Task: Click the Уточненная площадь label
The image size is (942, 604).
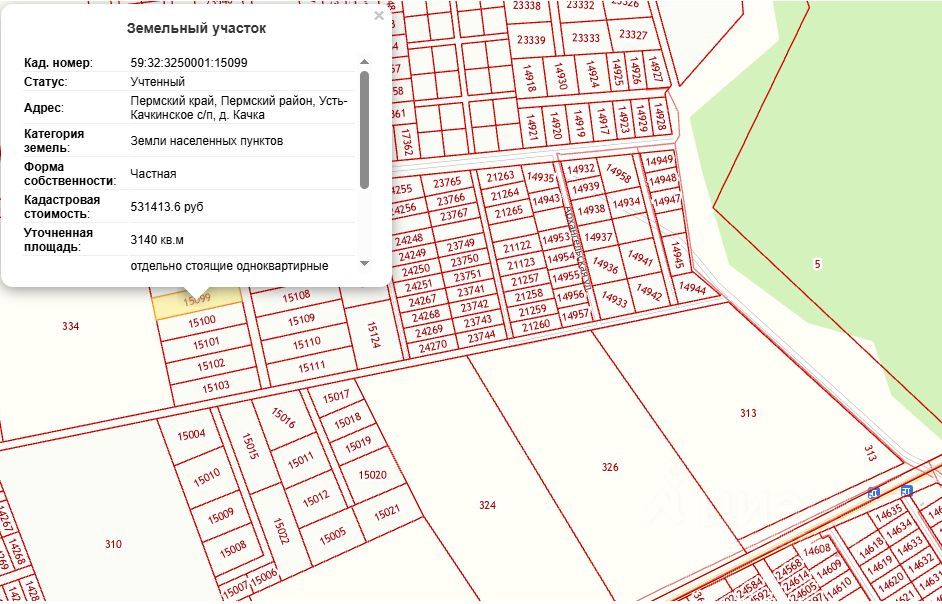Action: (58, 240)
